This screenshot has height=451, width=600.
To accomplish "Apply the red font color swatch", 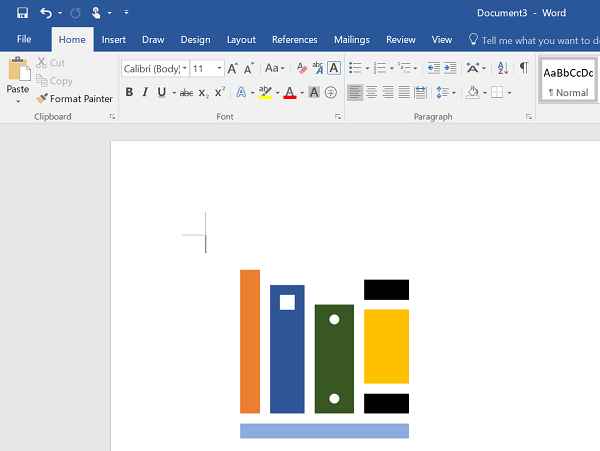I will 290,93.
